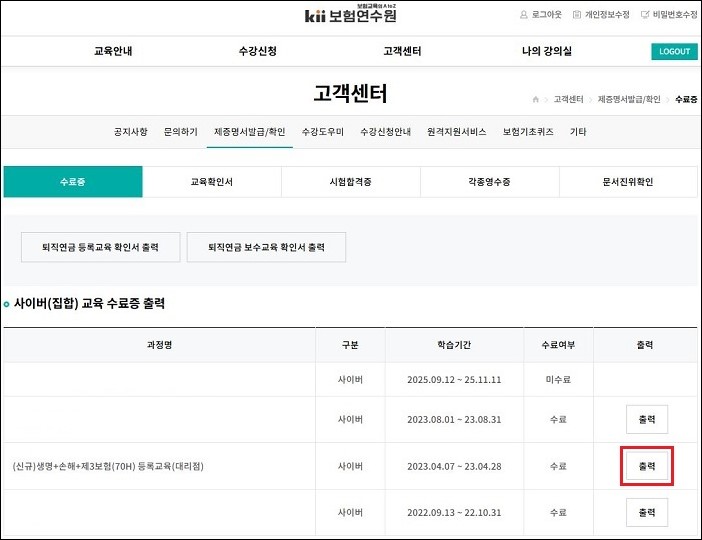Viewport: 702px width, 540px height.
Task: Open the 교육안내 main menu
Action: pyautogui.click(x=113, y=51)
